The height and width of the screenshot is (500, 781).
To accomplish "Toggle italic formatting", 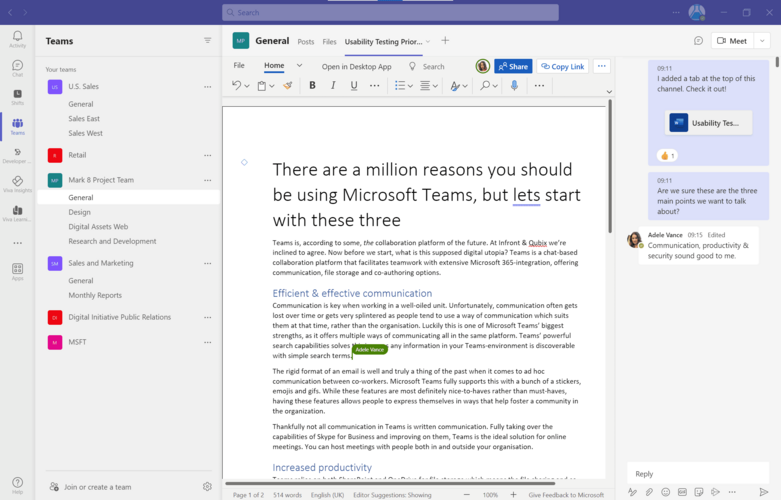I will [x=333, y=86].
